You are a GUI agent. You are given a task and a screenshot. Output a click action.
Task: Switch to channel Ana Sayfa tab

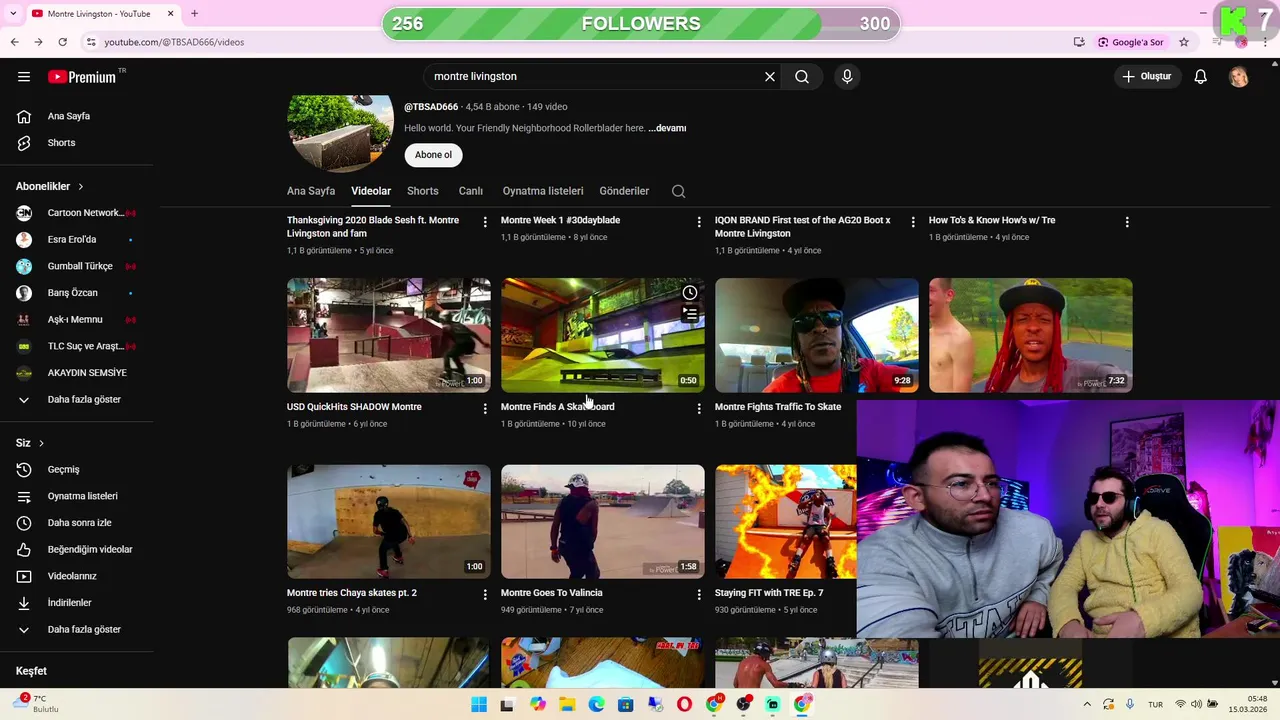311,191
